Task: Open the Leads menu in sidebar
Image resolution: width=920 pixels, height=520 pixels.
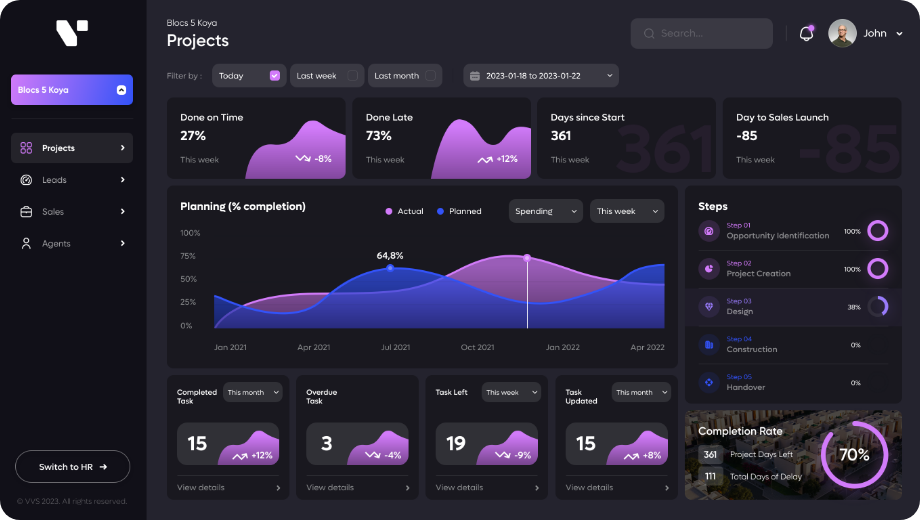Action: click(x=72, y=180)
